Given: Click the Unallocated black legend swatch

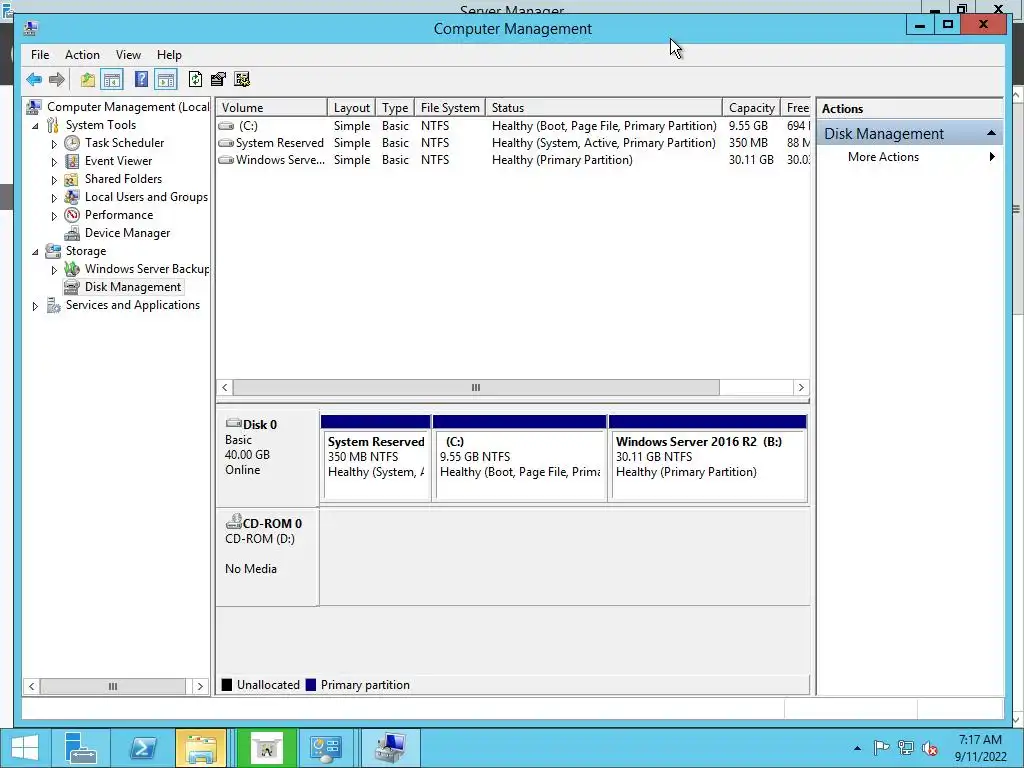Looking at the screenshot, I should 227,684.
